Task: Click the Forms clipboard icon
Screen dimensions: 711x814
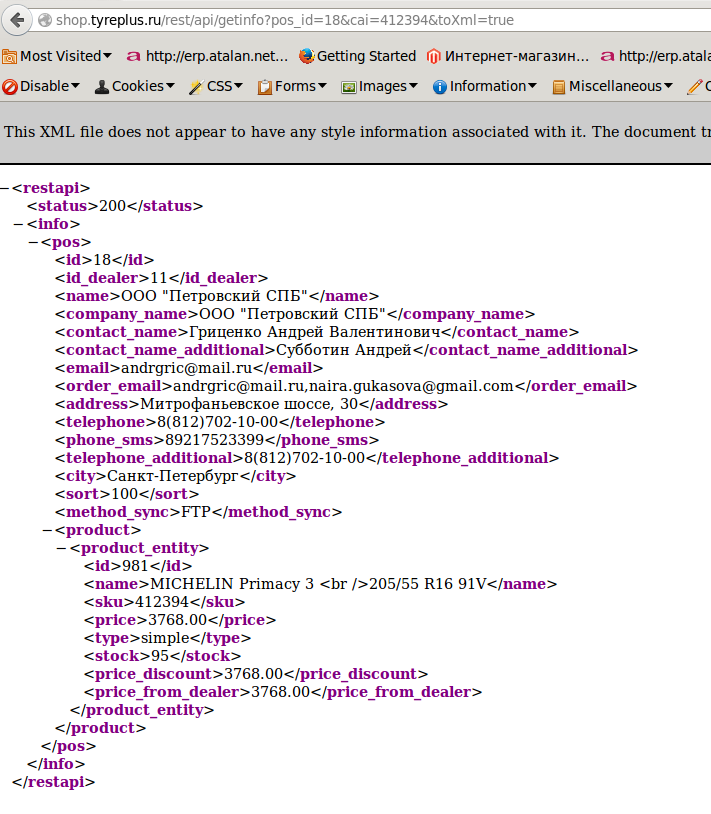Action: click(x=265, y=87)
